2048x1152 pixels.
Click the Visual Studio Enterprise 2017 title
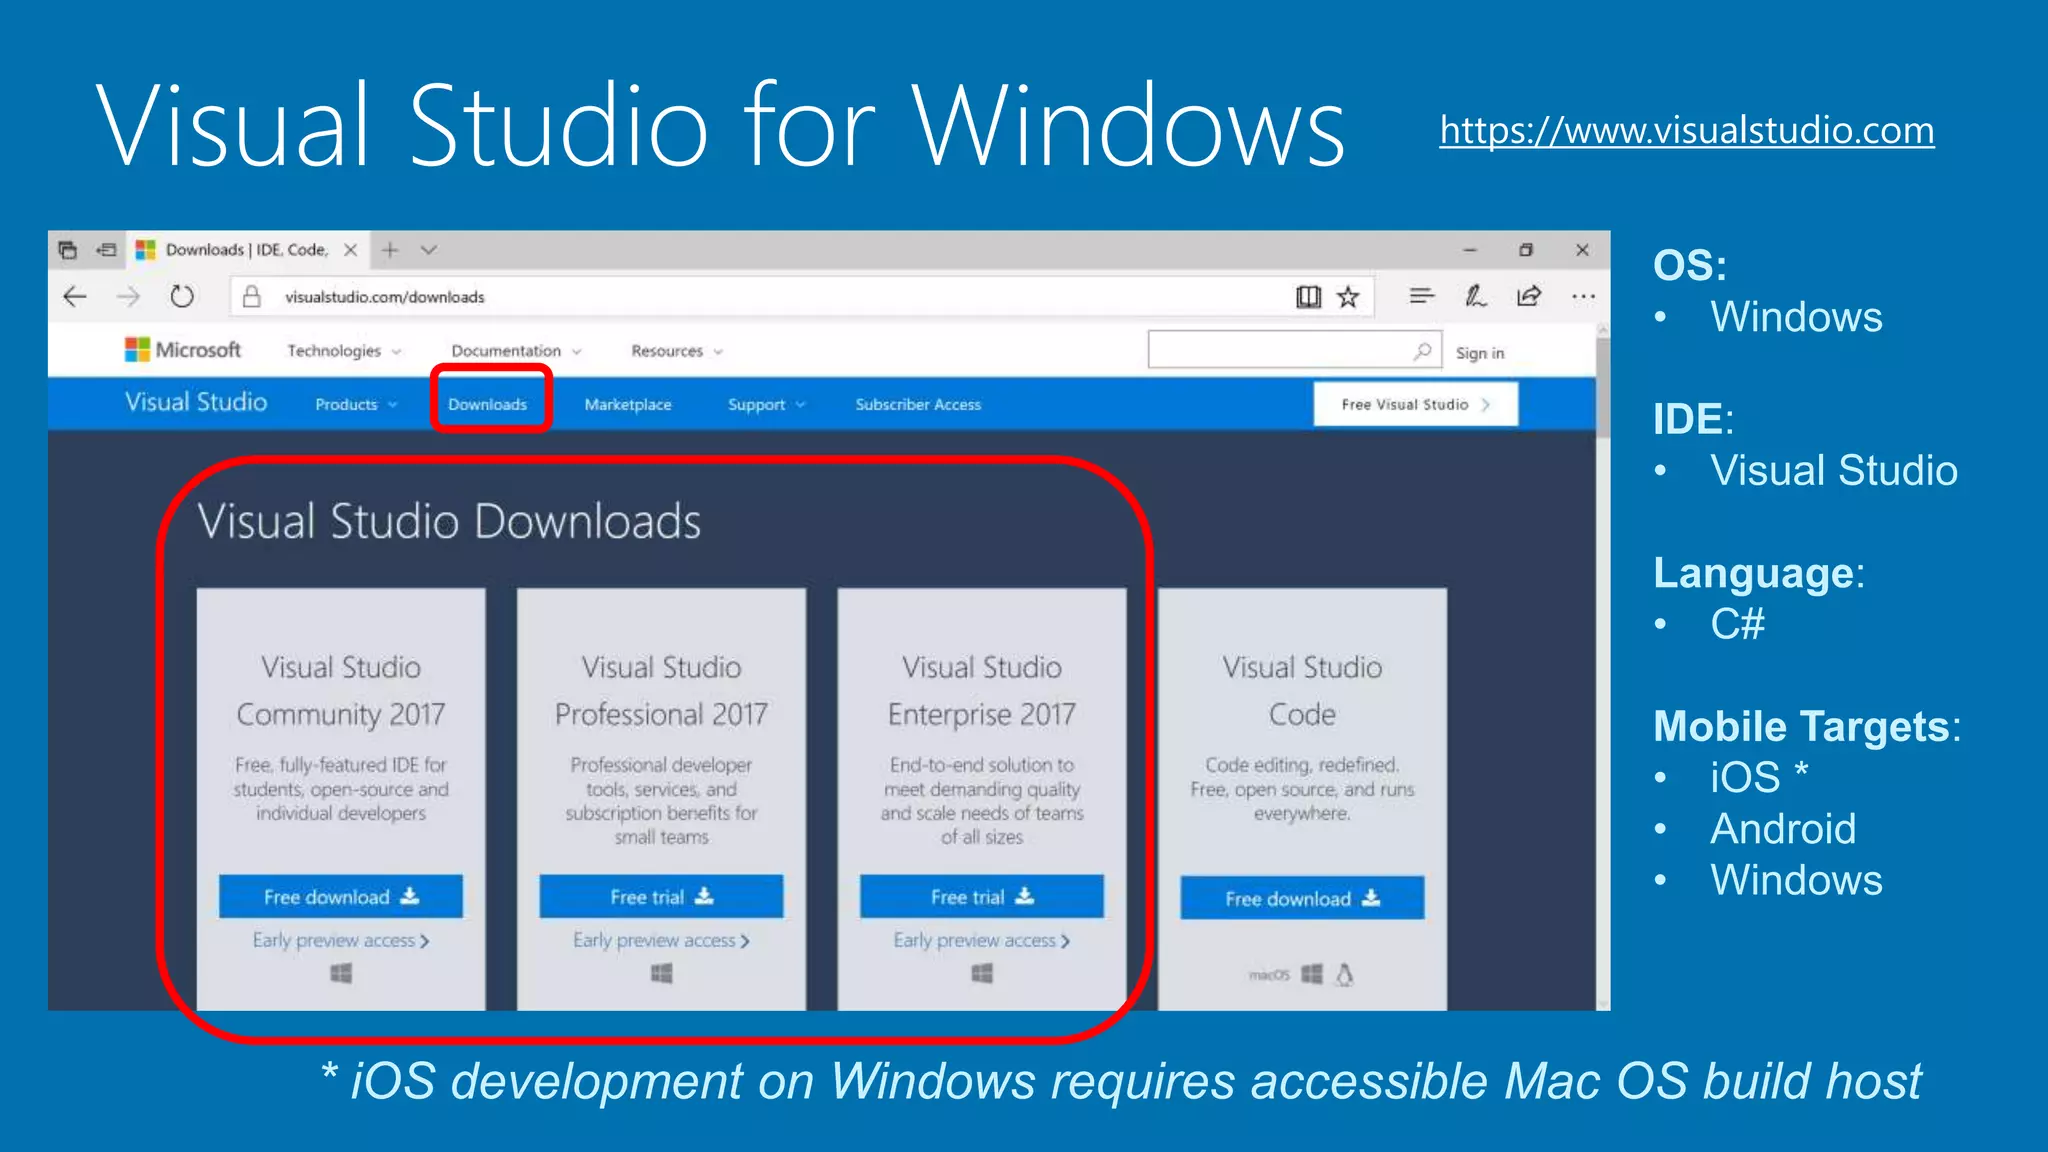[982, 690]
